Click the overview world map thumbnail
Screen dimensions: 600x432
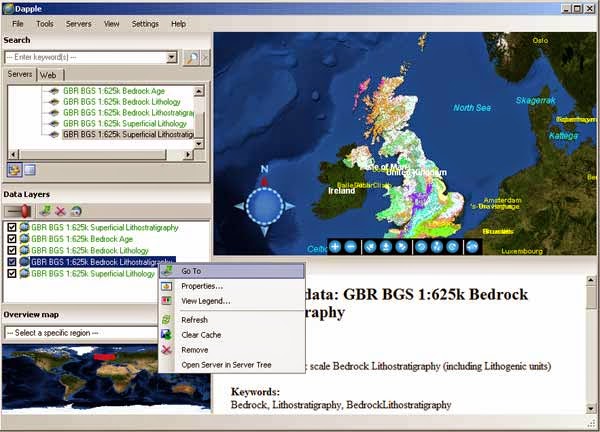[x=106, y=378]
